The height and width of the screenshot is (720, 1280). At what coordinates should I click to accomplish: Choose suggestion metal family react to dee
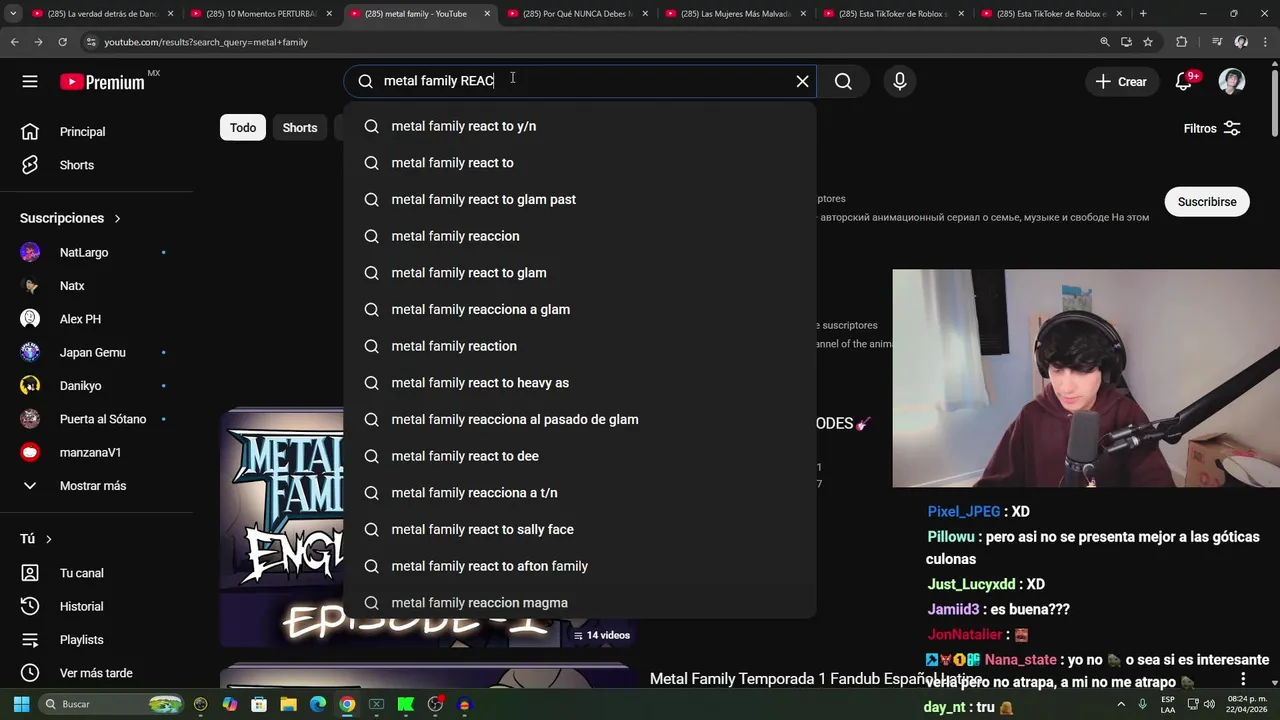tap(580, 456)
